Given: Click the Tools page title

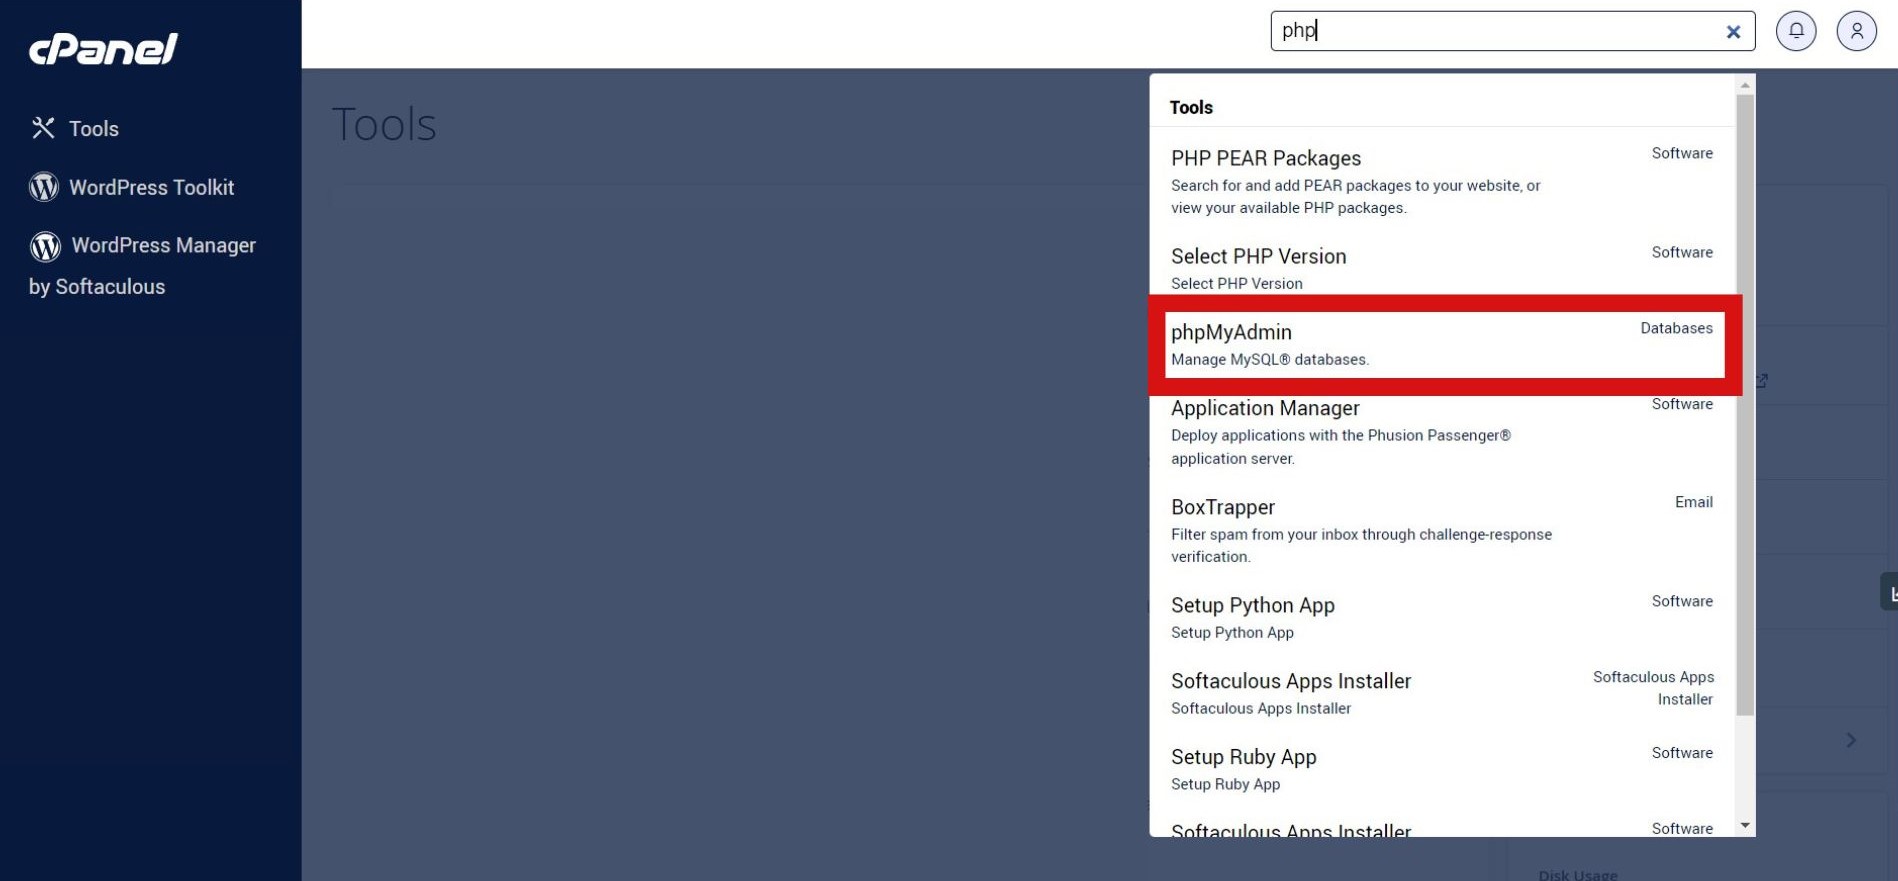Looking at the screenshot, I should (x=384, y=125).
